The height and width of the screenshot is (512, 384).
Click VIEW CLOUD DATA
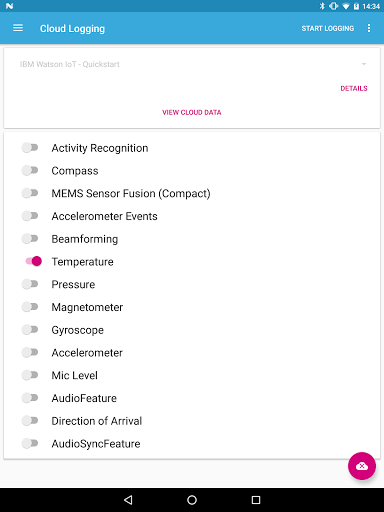(x=192, y=112)
